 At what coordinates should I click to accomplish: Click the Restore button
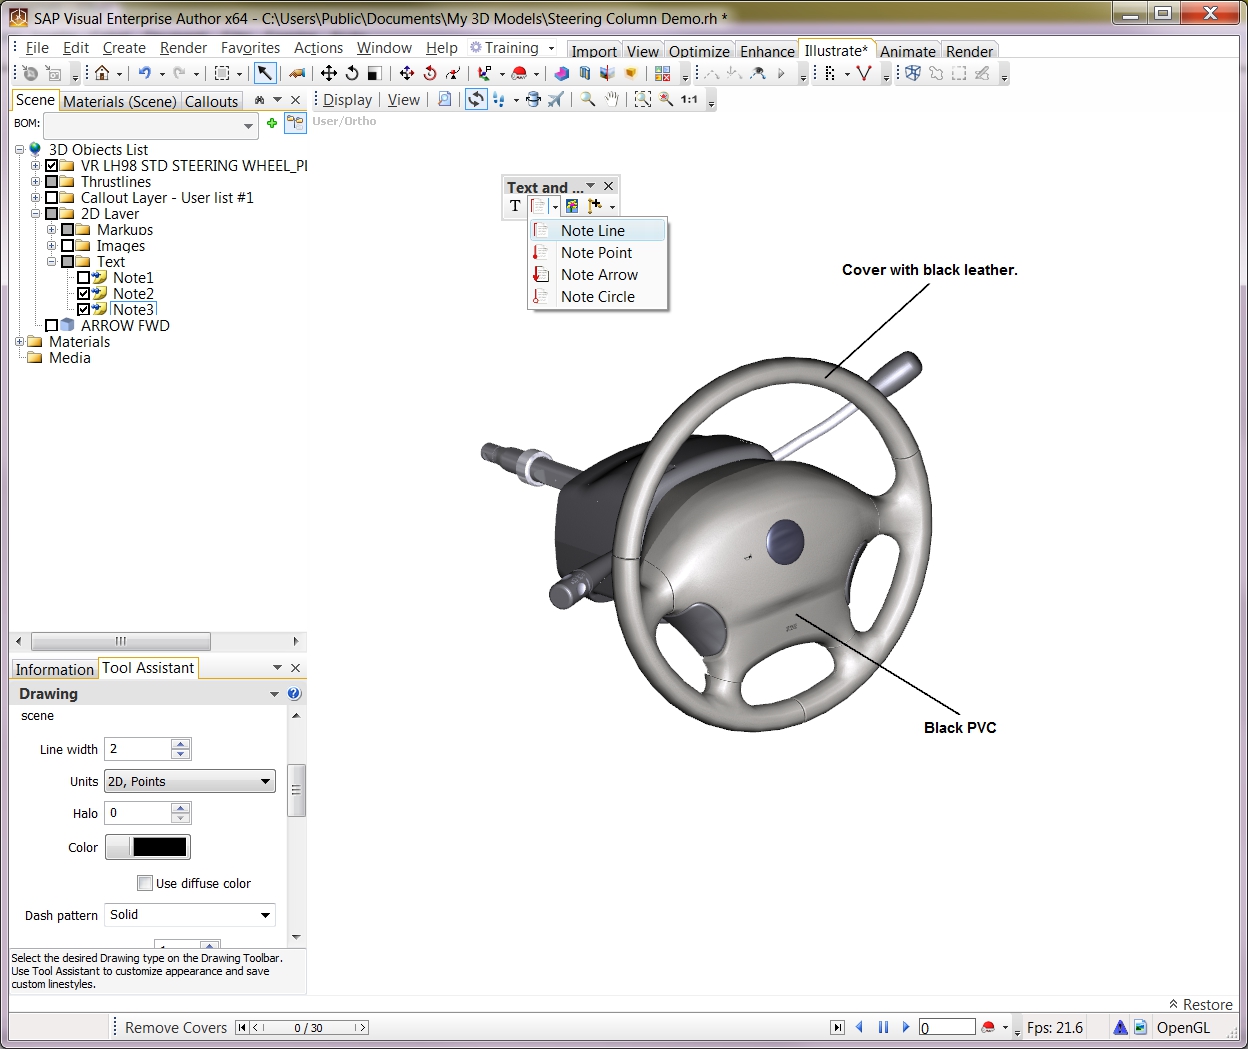pyautogui.click(x=1201, y=1005)
